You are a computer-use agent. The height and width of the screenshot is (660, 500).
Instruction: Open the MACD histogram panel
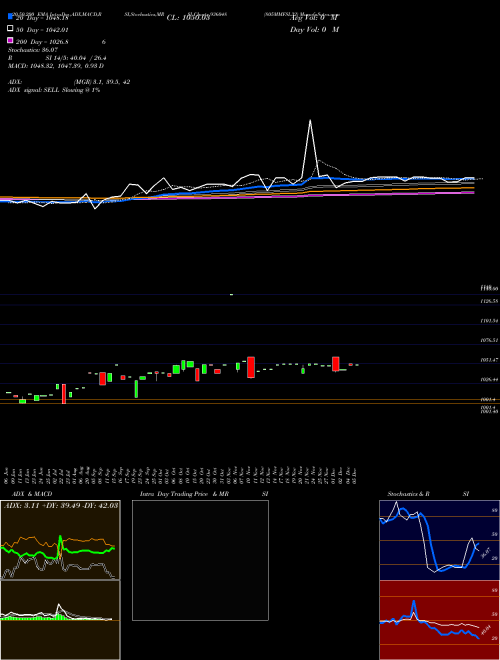click(x=60, y=620)
